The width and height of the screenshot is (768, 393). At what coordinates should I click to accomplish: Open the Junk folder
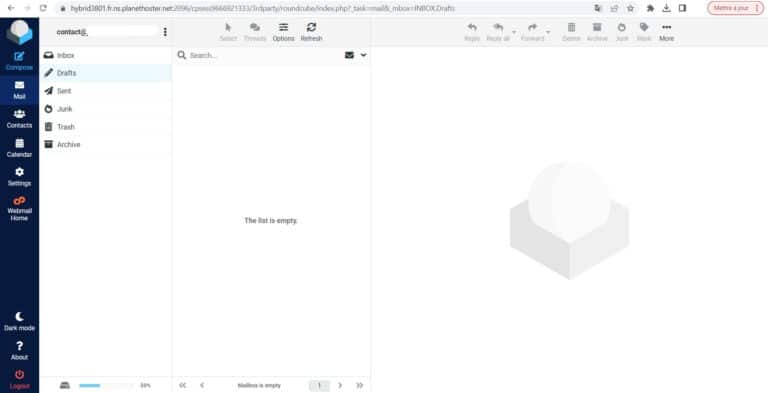tap(105, 109)
